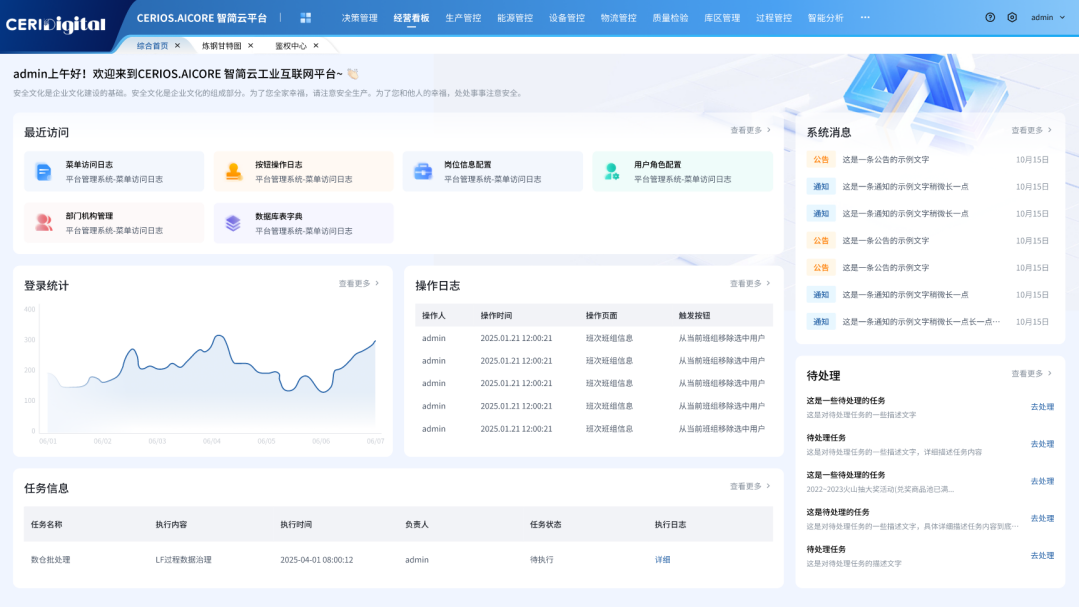Screen dimensions: 1079x607
Task: Open the settings gear icon in header
Action: [1012, 18]
